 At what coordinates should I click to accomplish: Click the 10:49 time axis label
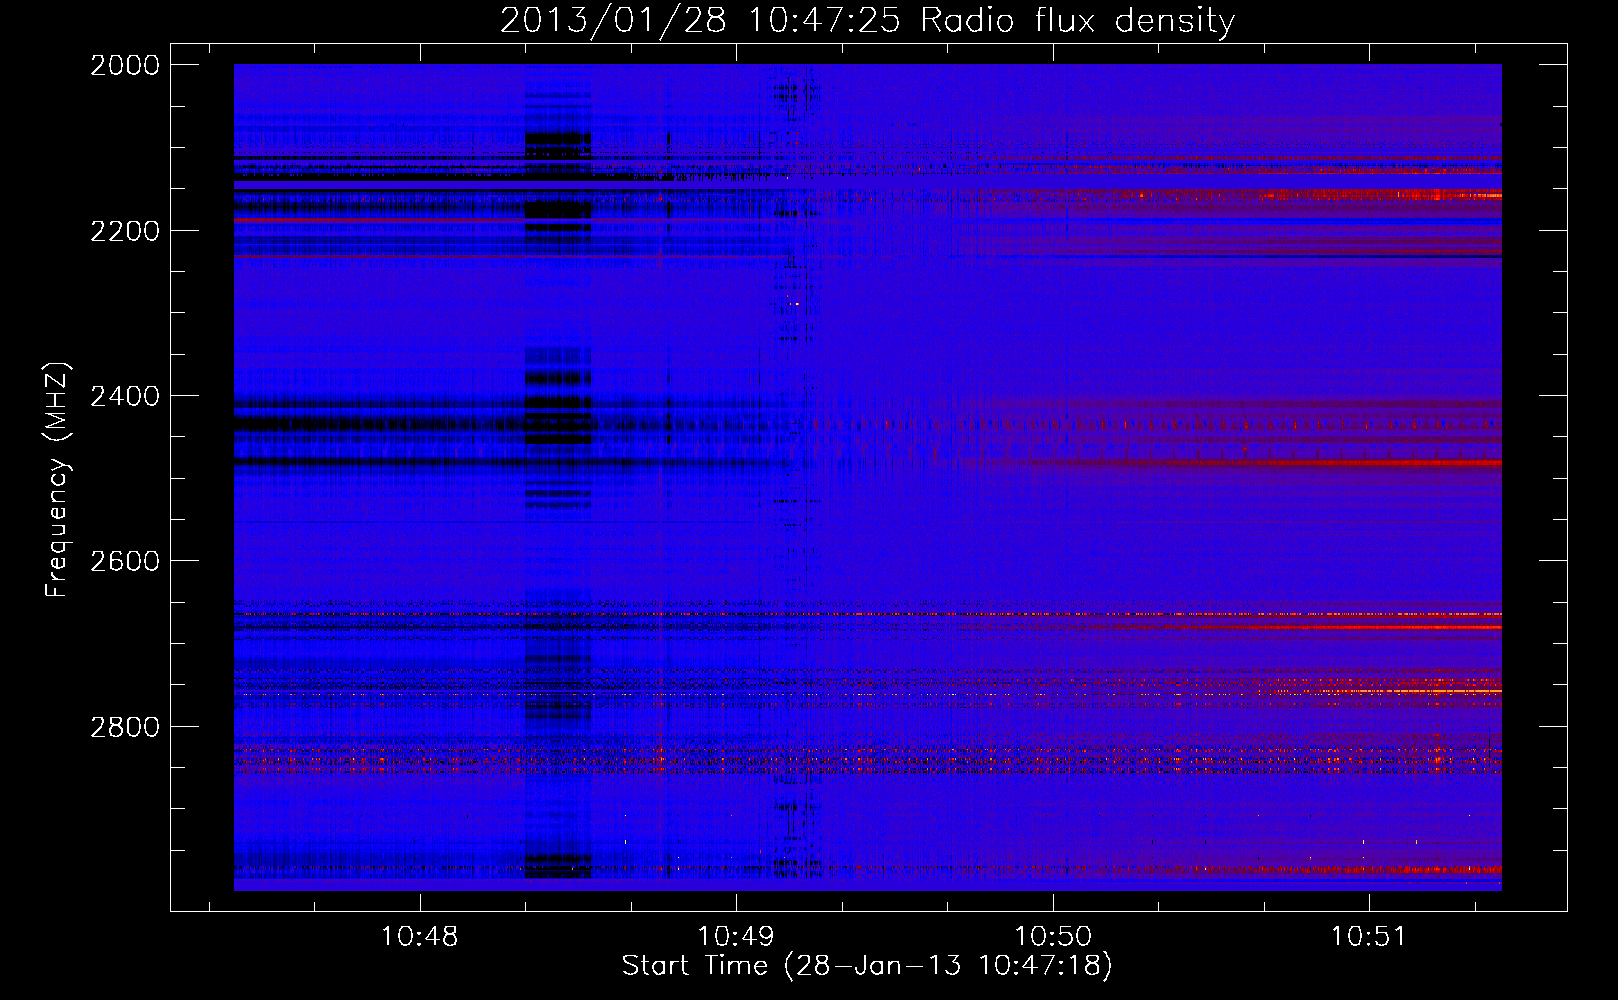tap(735, 936)
